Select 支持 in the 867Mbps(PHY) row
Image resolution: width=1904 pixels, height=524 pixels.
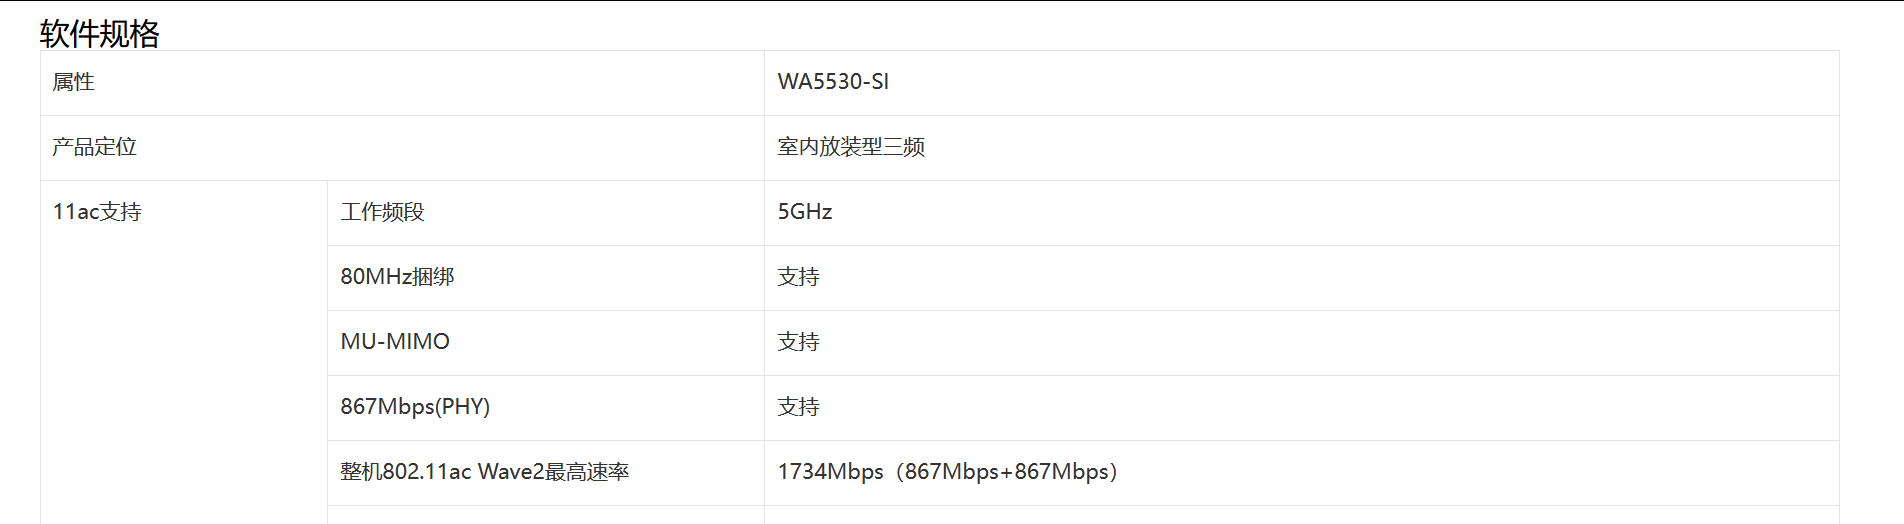tap(798, 407)
